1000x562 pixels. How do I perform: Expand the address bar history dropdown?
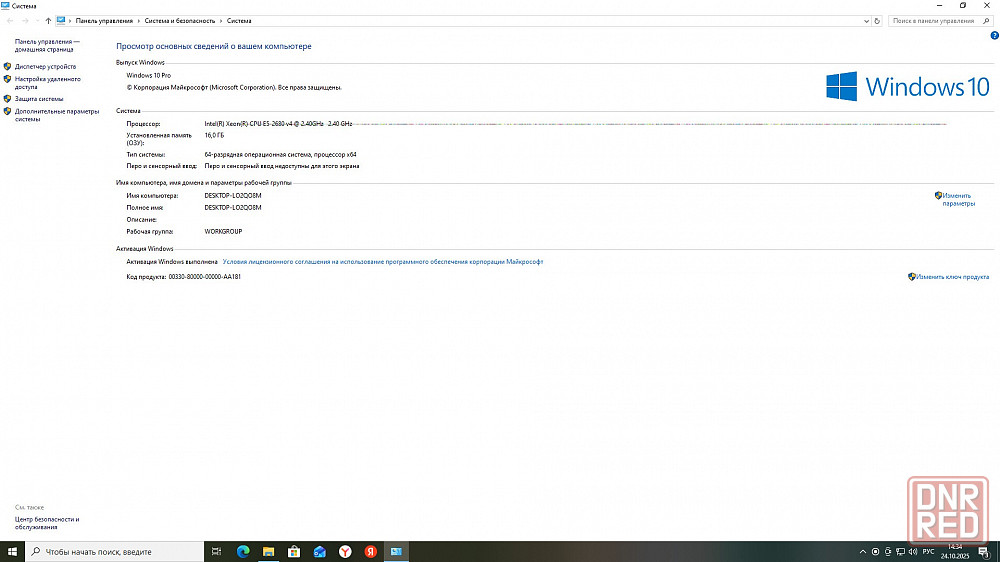tap(866, 20)
